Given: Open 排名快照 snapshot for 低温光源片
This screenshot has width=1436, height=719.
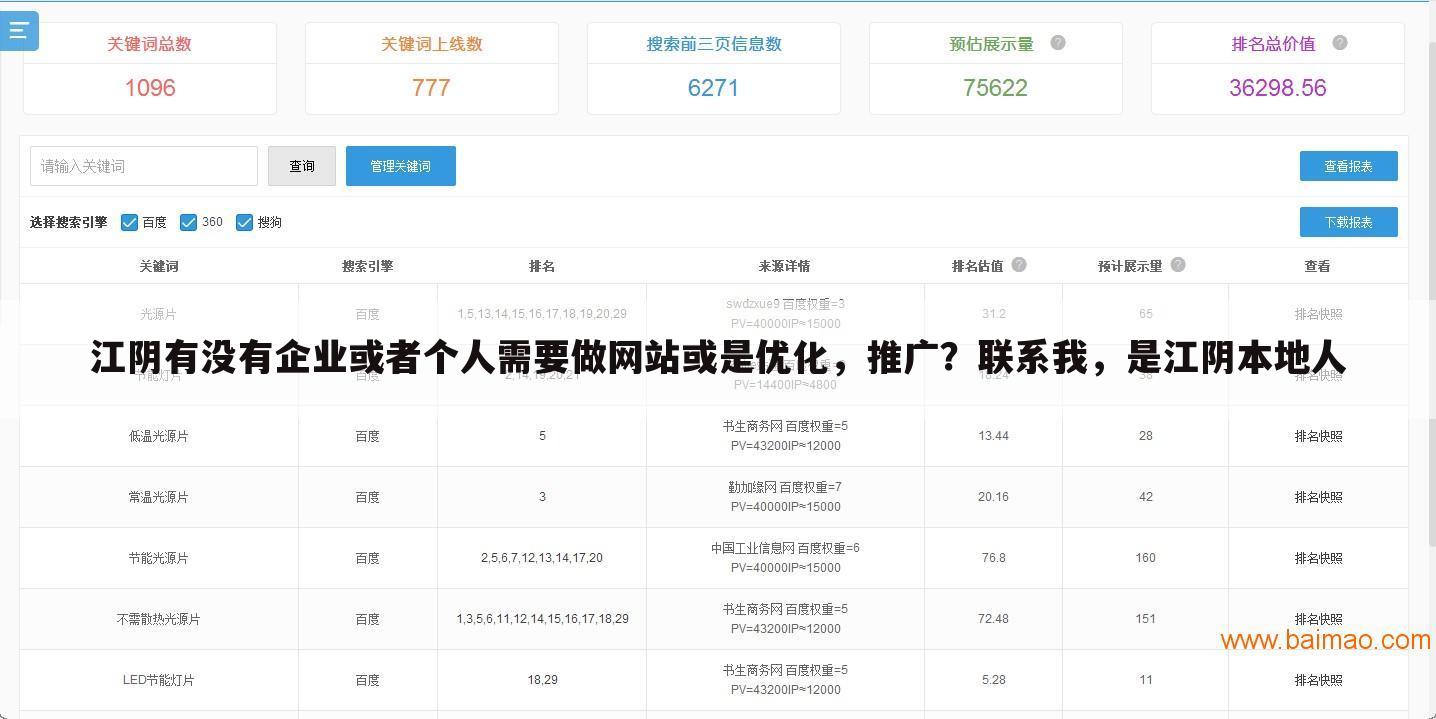Looking at the screenshot, I should [x=1317, y=436].
